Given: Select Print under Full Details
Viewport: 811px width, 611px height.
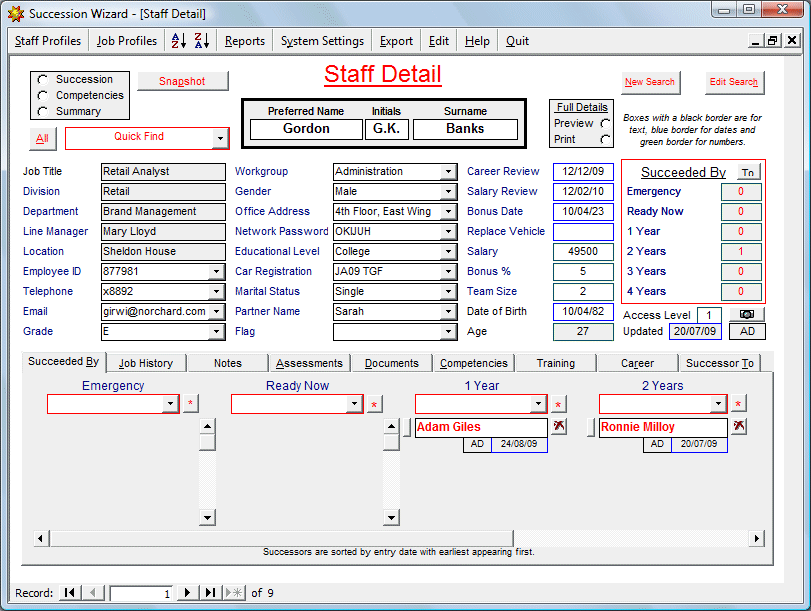Looking at the screenshot, I should (605, 139).
